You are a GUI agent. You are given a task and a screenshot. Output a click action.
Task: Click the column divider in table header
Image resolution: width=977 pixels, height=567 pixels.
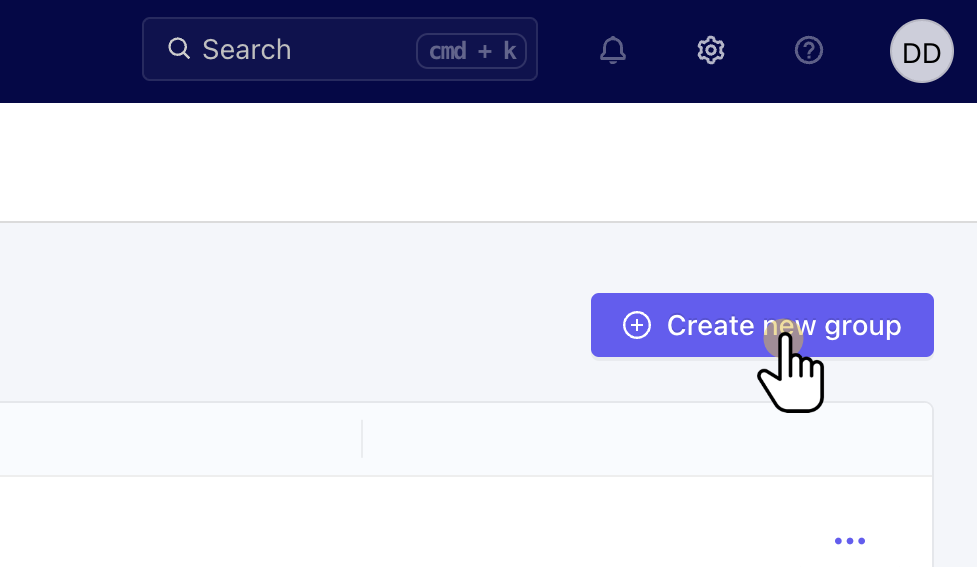click(x=362, y=440)
